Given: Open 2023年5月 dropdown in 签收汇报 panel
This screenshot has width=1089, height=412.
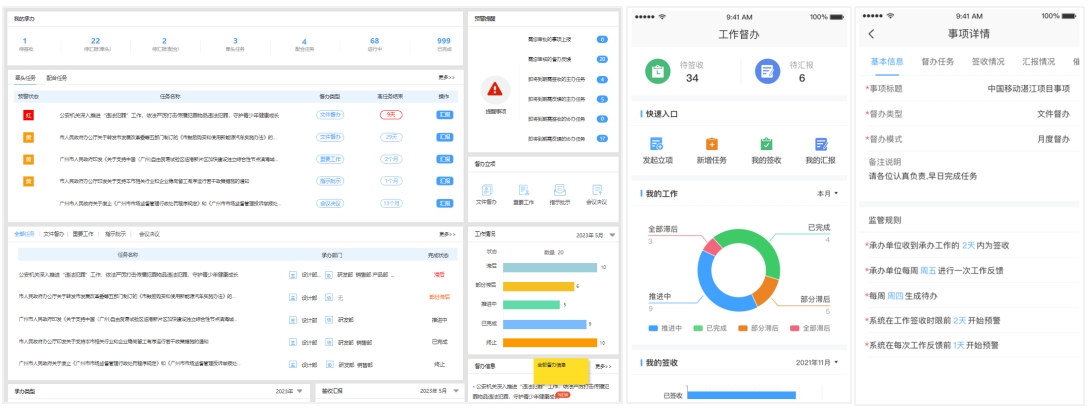Looking at the screenshot, I should point(438,391).
